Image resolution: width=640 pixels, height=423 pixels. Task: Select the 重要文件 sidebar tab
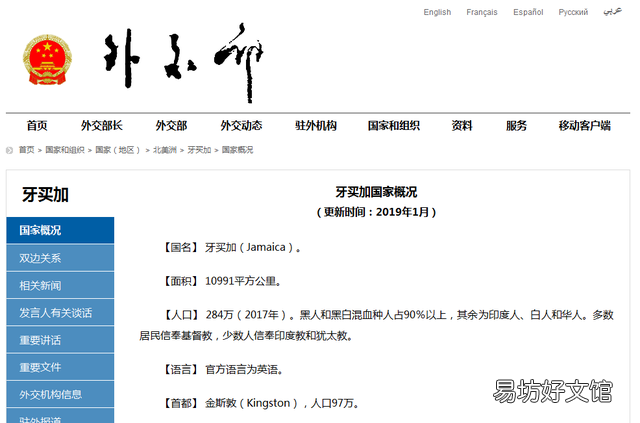tap(60, 367)
